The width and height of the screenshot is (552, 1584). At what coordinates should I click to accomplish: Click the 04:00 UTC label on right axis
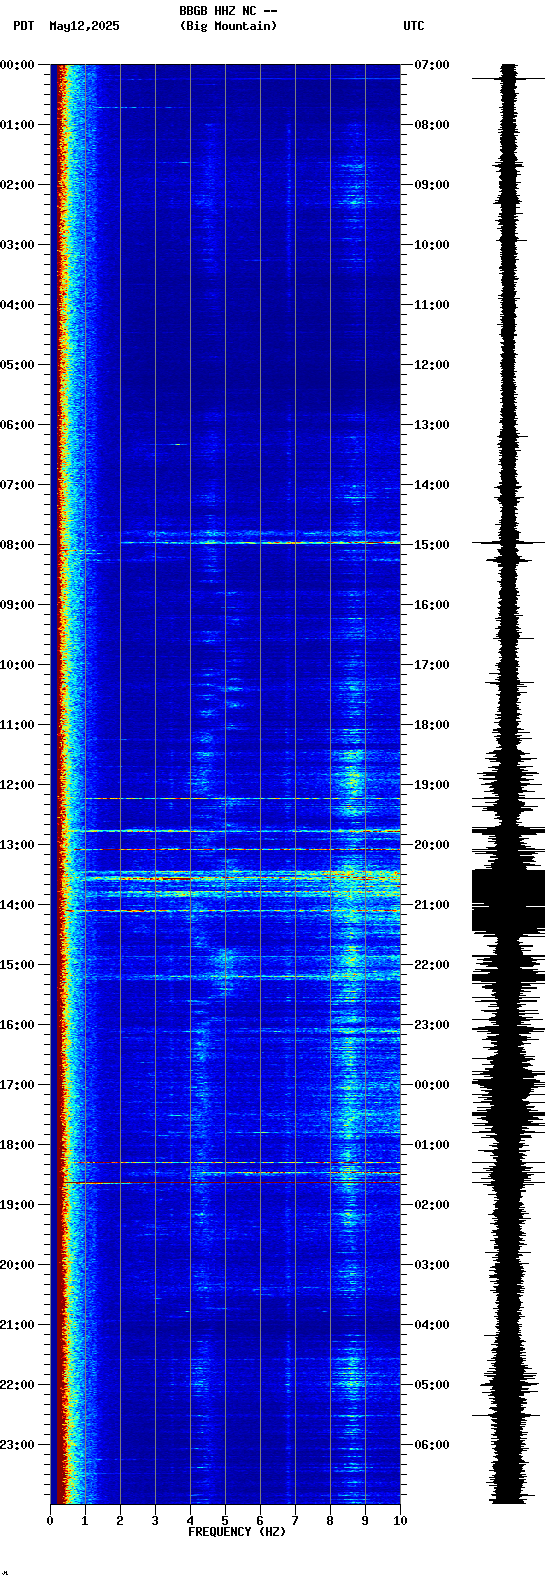[432, 1325]
